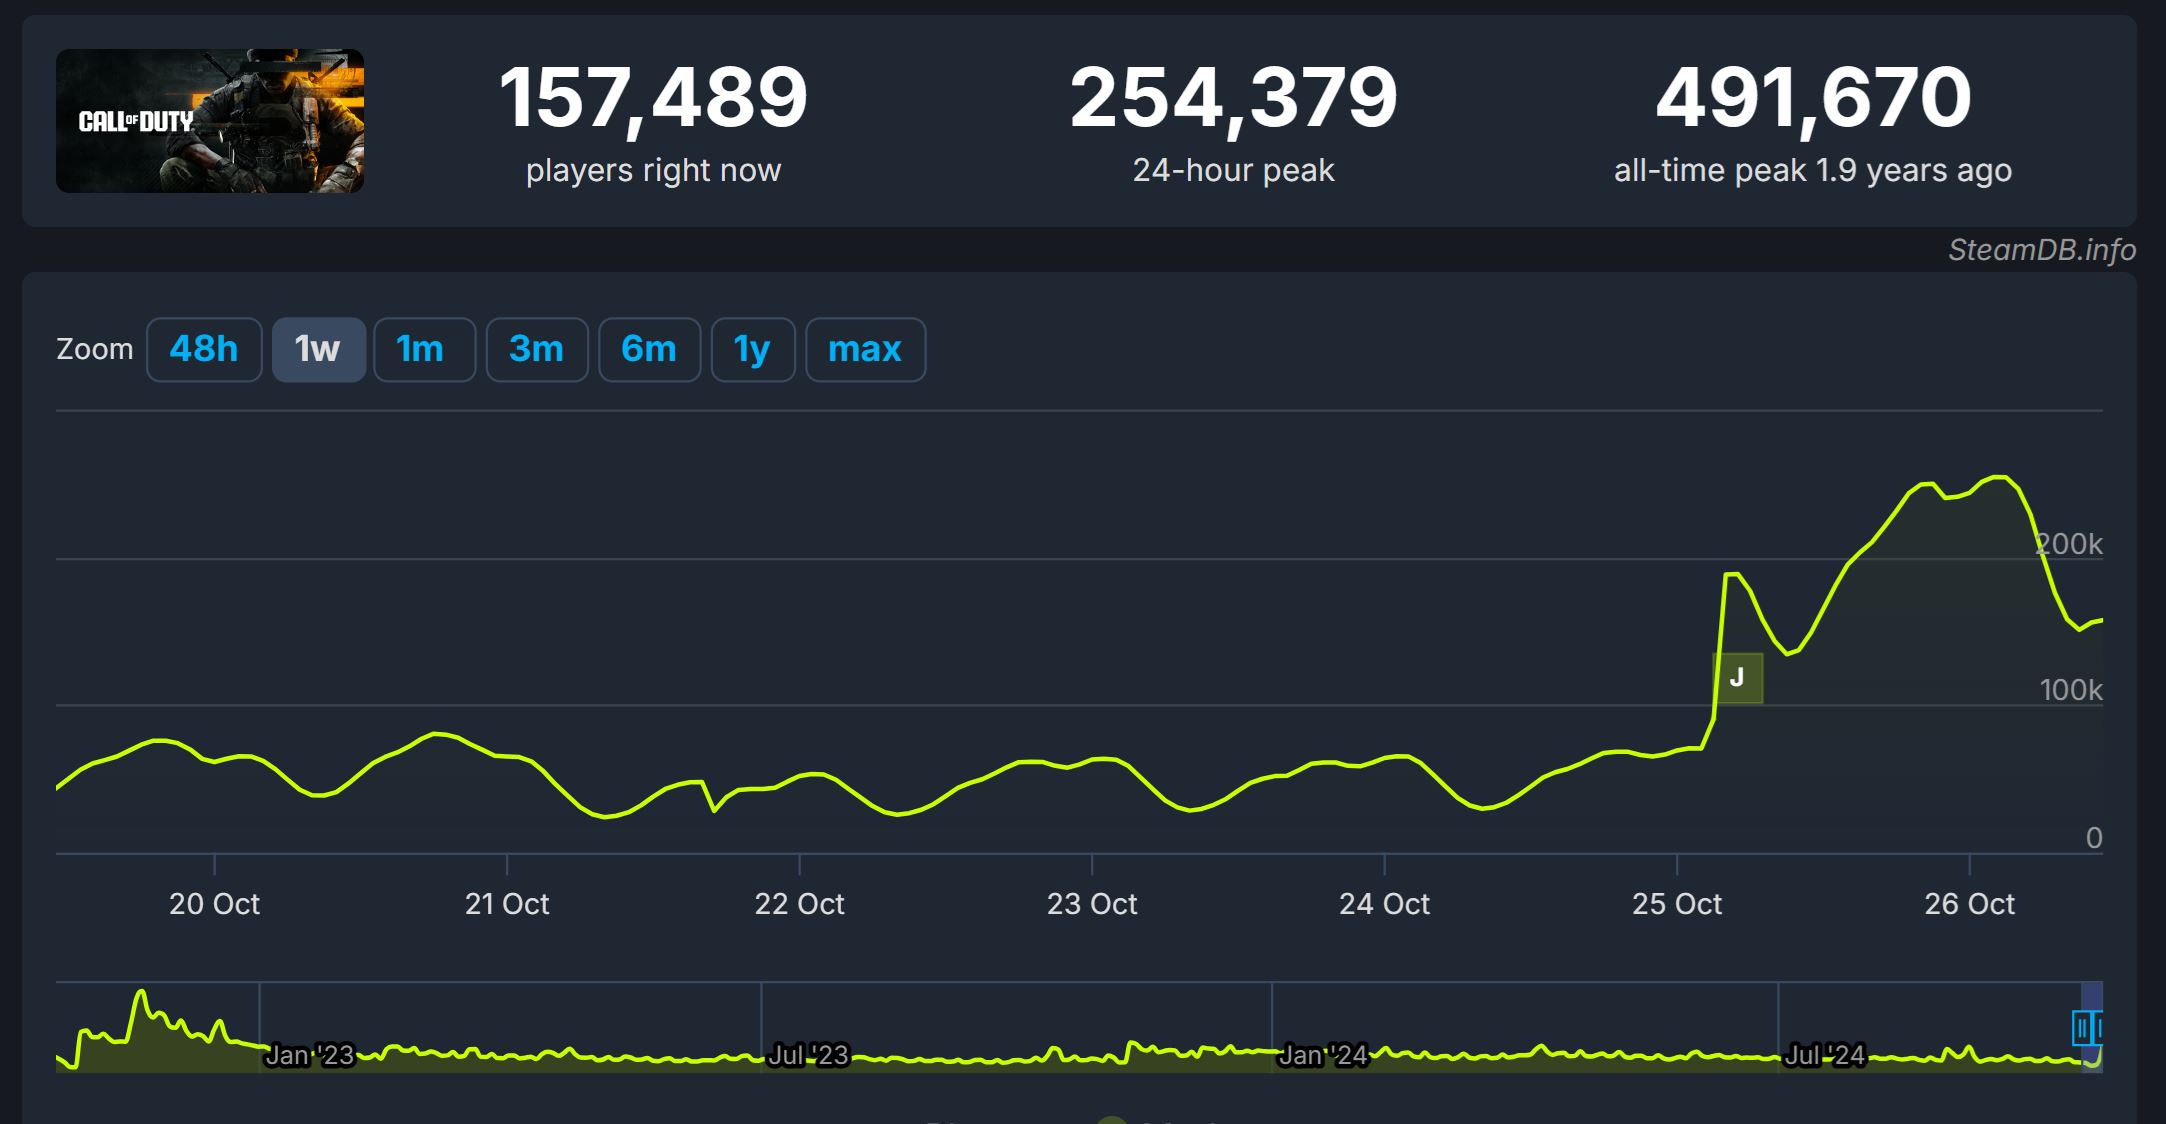Click the Call of Duty game thumbnail
Screen dimensions: 2166x1124
(x=210, y=121)
